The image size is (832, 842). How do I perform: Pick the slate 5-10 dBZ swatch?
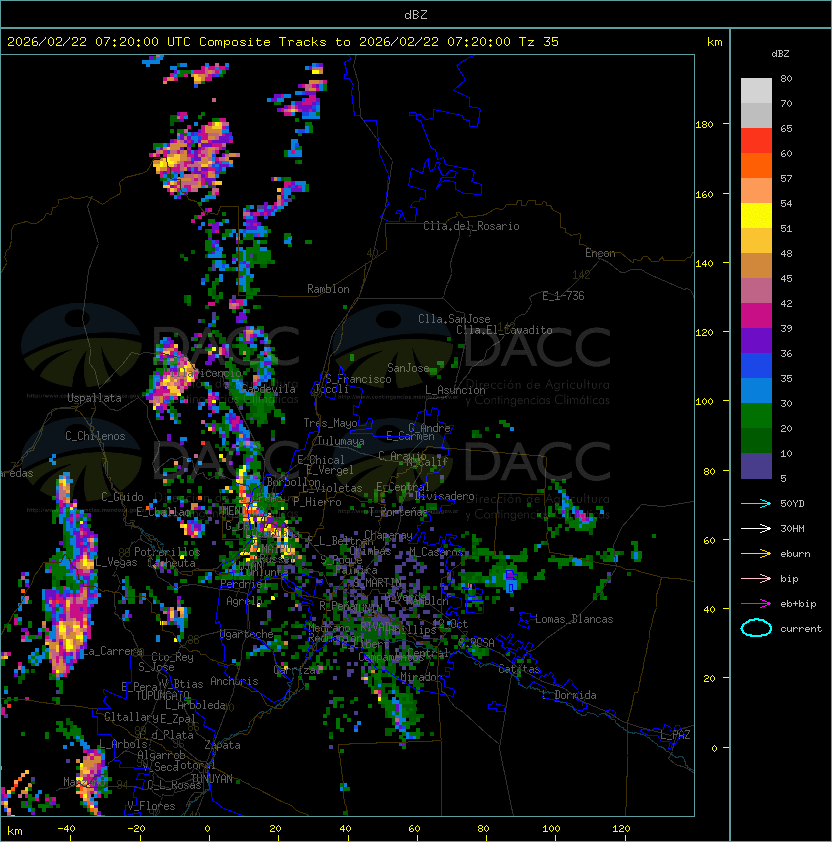(756, 466)
